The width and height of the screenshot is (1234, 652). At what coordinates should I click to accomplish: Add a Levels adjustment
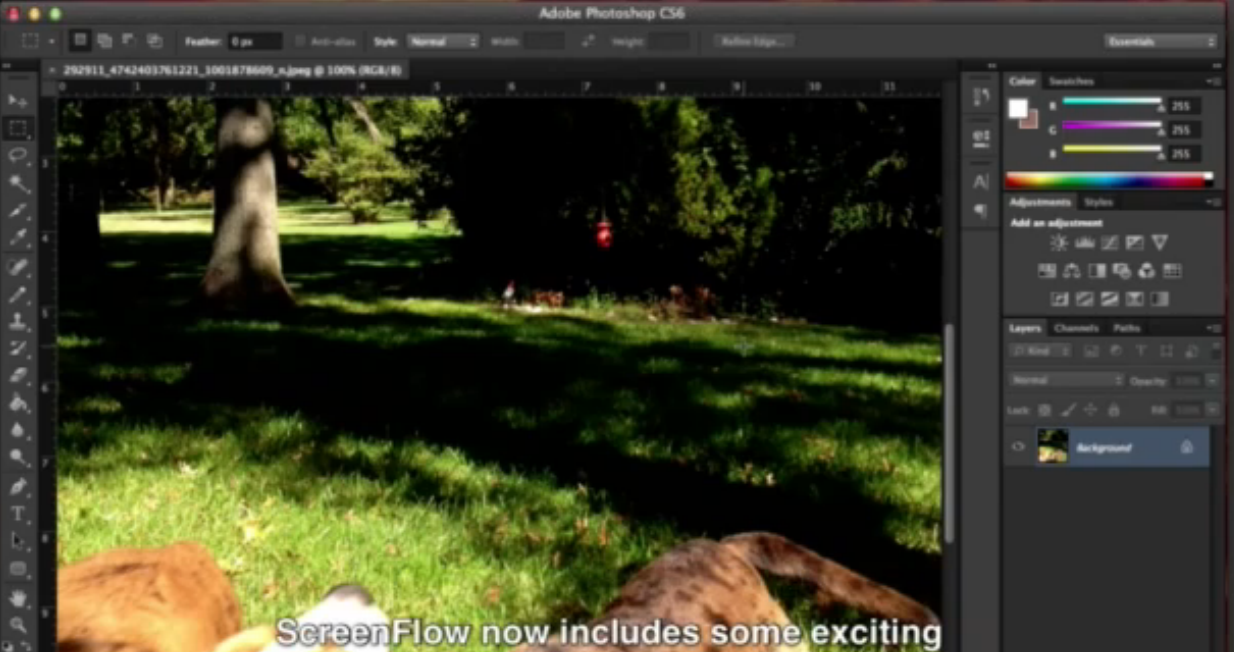[1084, 243]
